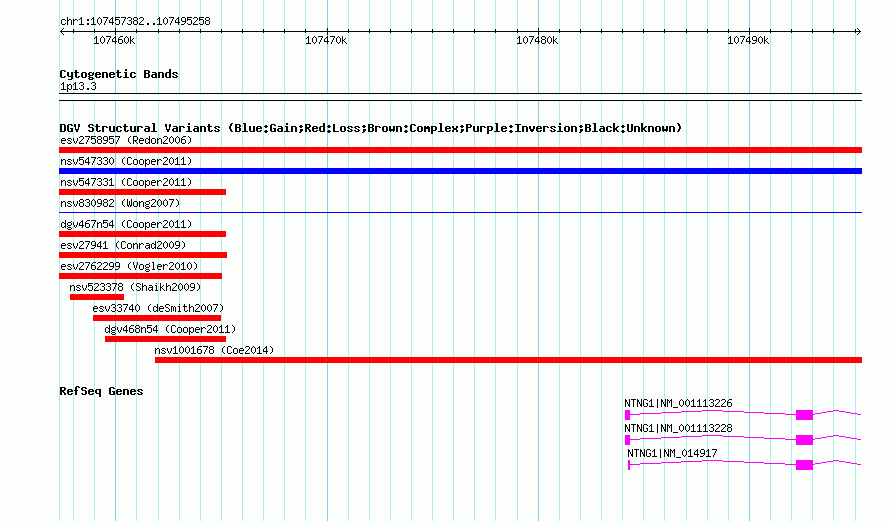Open NTNG1|NM_014917 gene label
This screenshot has height=521, width=890.
[672, 453]
